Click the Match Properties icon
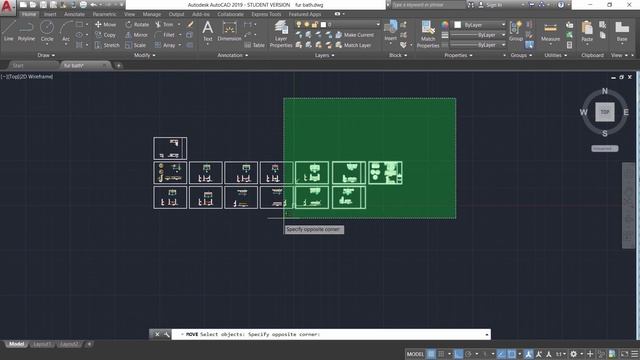This screenshot has width=640, height=360. [428, 34]
